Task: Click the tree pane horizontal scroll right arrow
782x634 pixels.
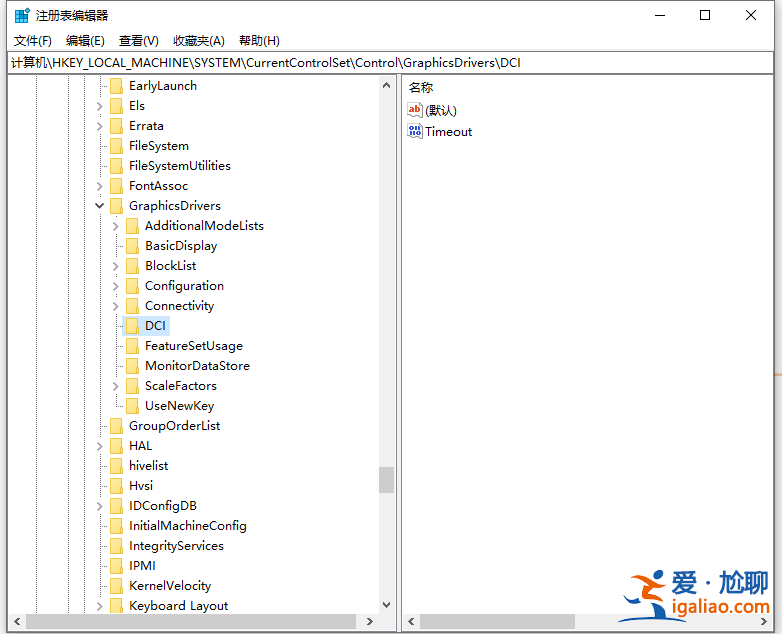Action: pos(370,622)
